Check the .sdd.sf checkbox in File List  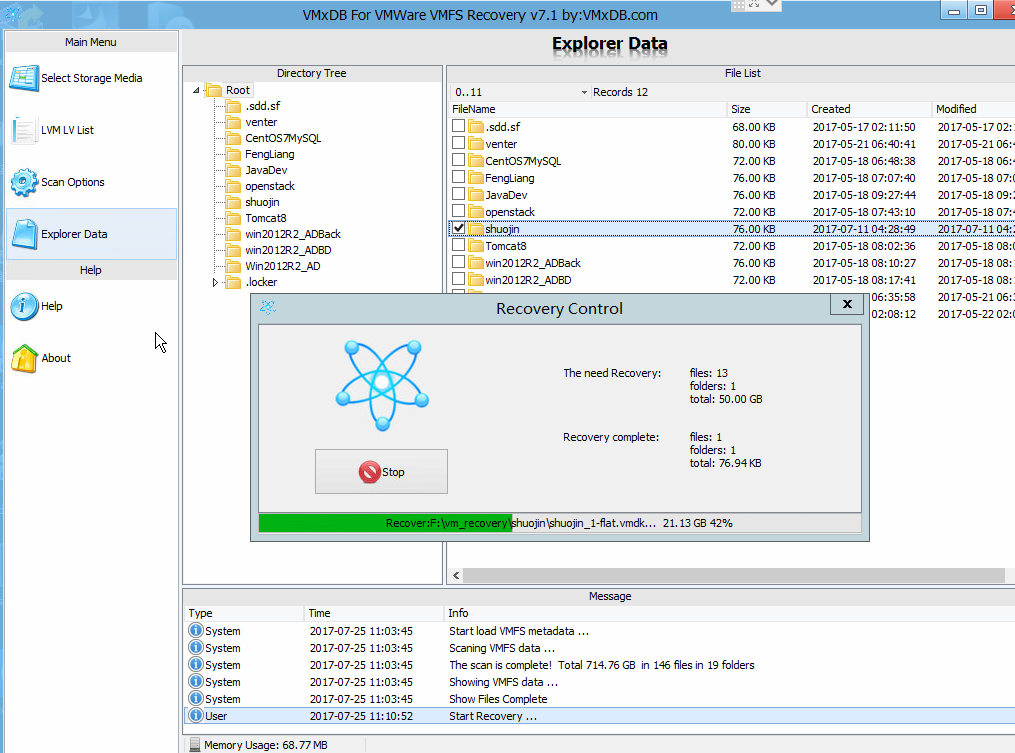[458, 126]
